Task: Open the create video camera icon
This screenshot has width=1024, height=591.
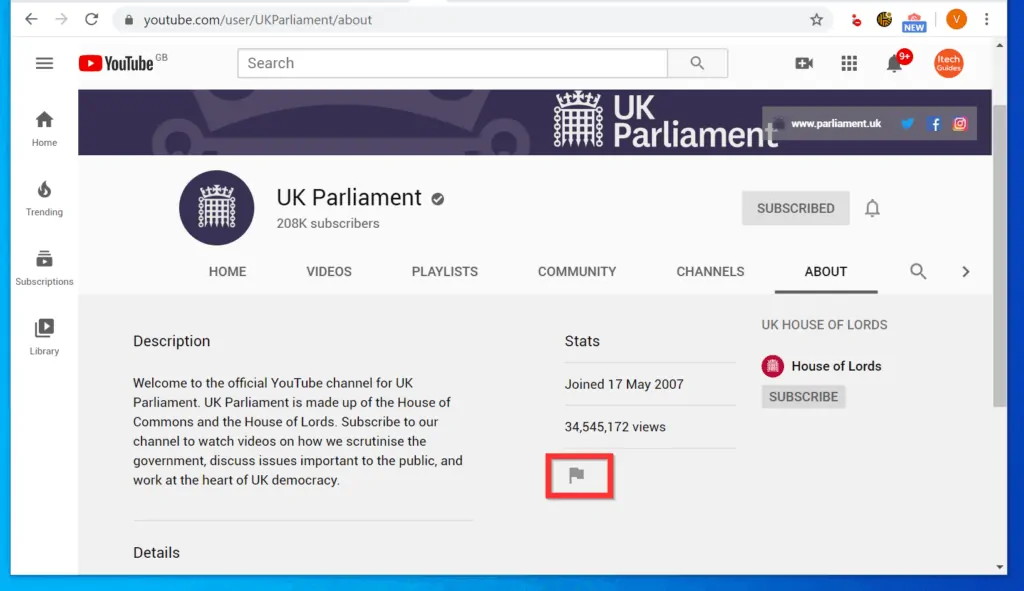Action: pos(804,63)
